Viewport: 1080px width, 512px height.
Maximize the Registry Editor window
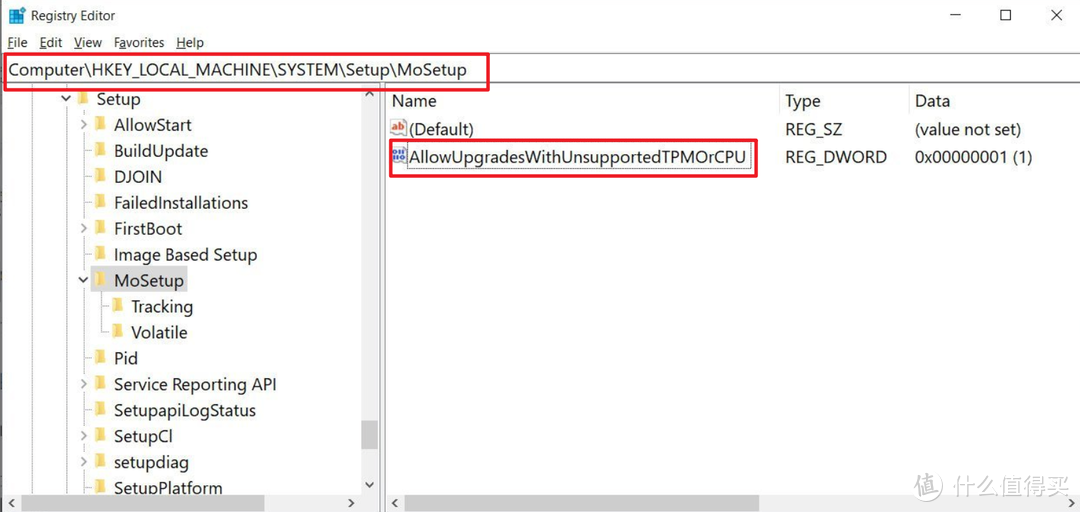1006,15
